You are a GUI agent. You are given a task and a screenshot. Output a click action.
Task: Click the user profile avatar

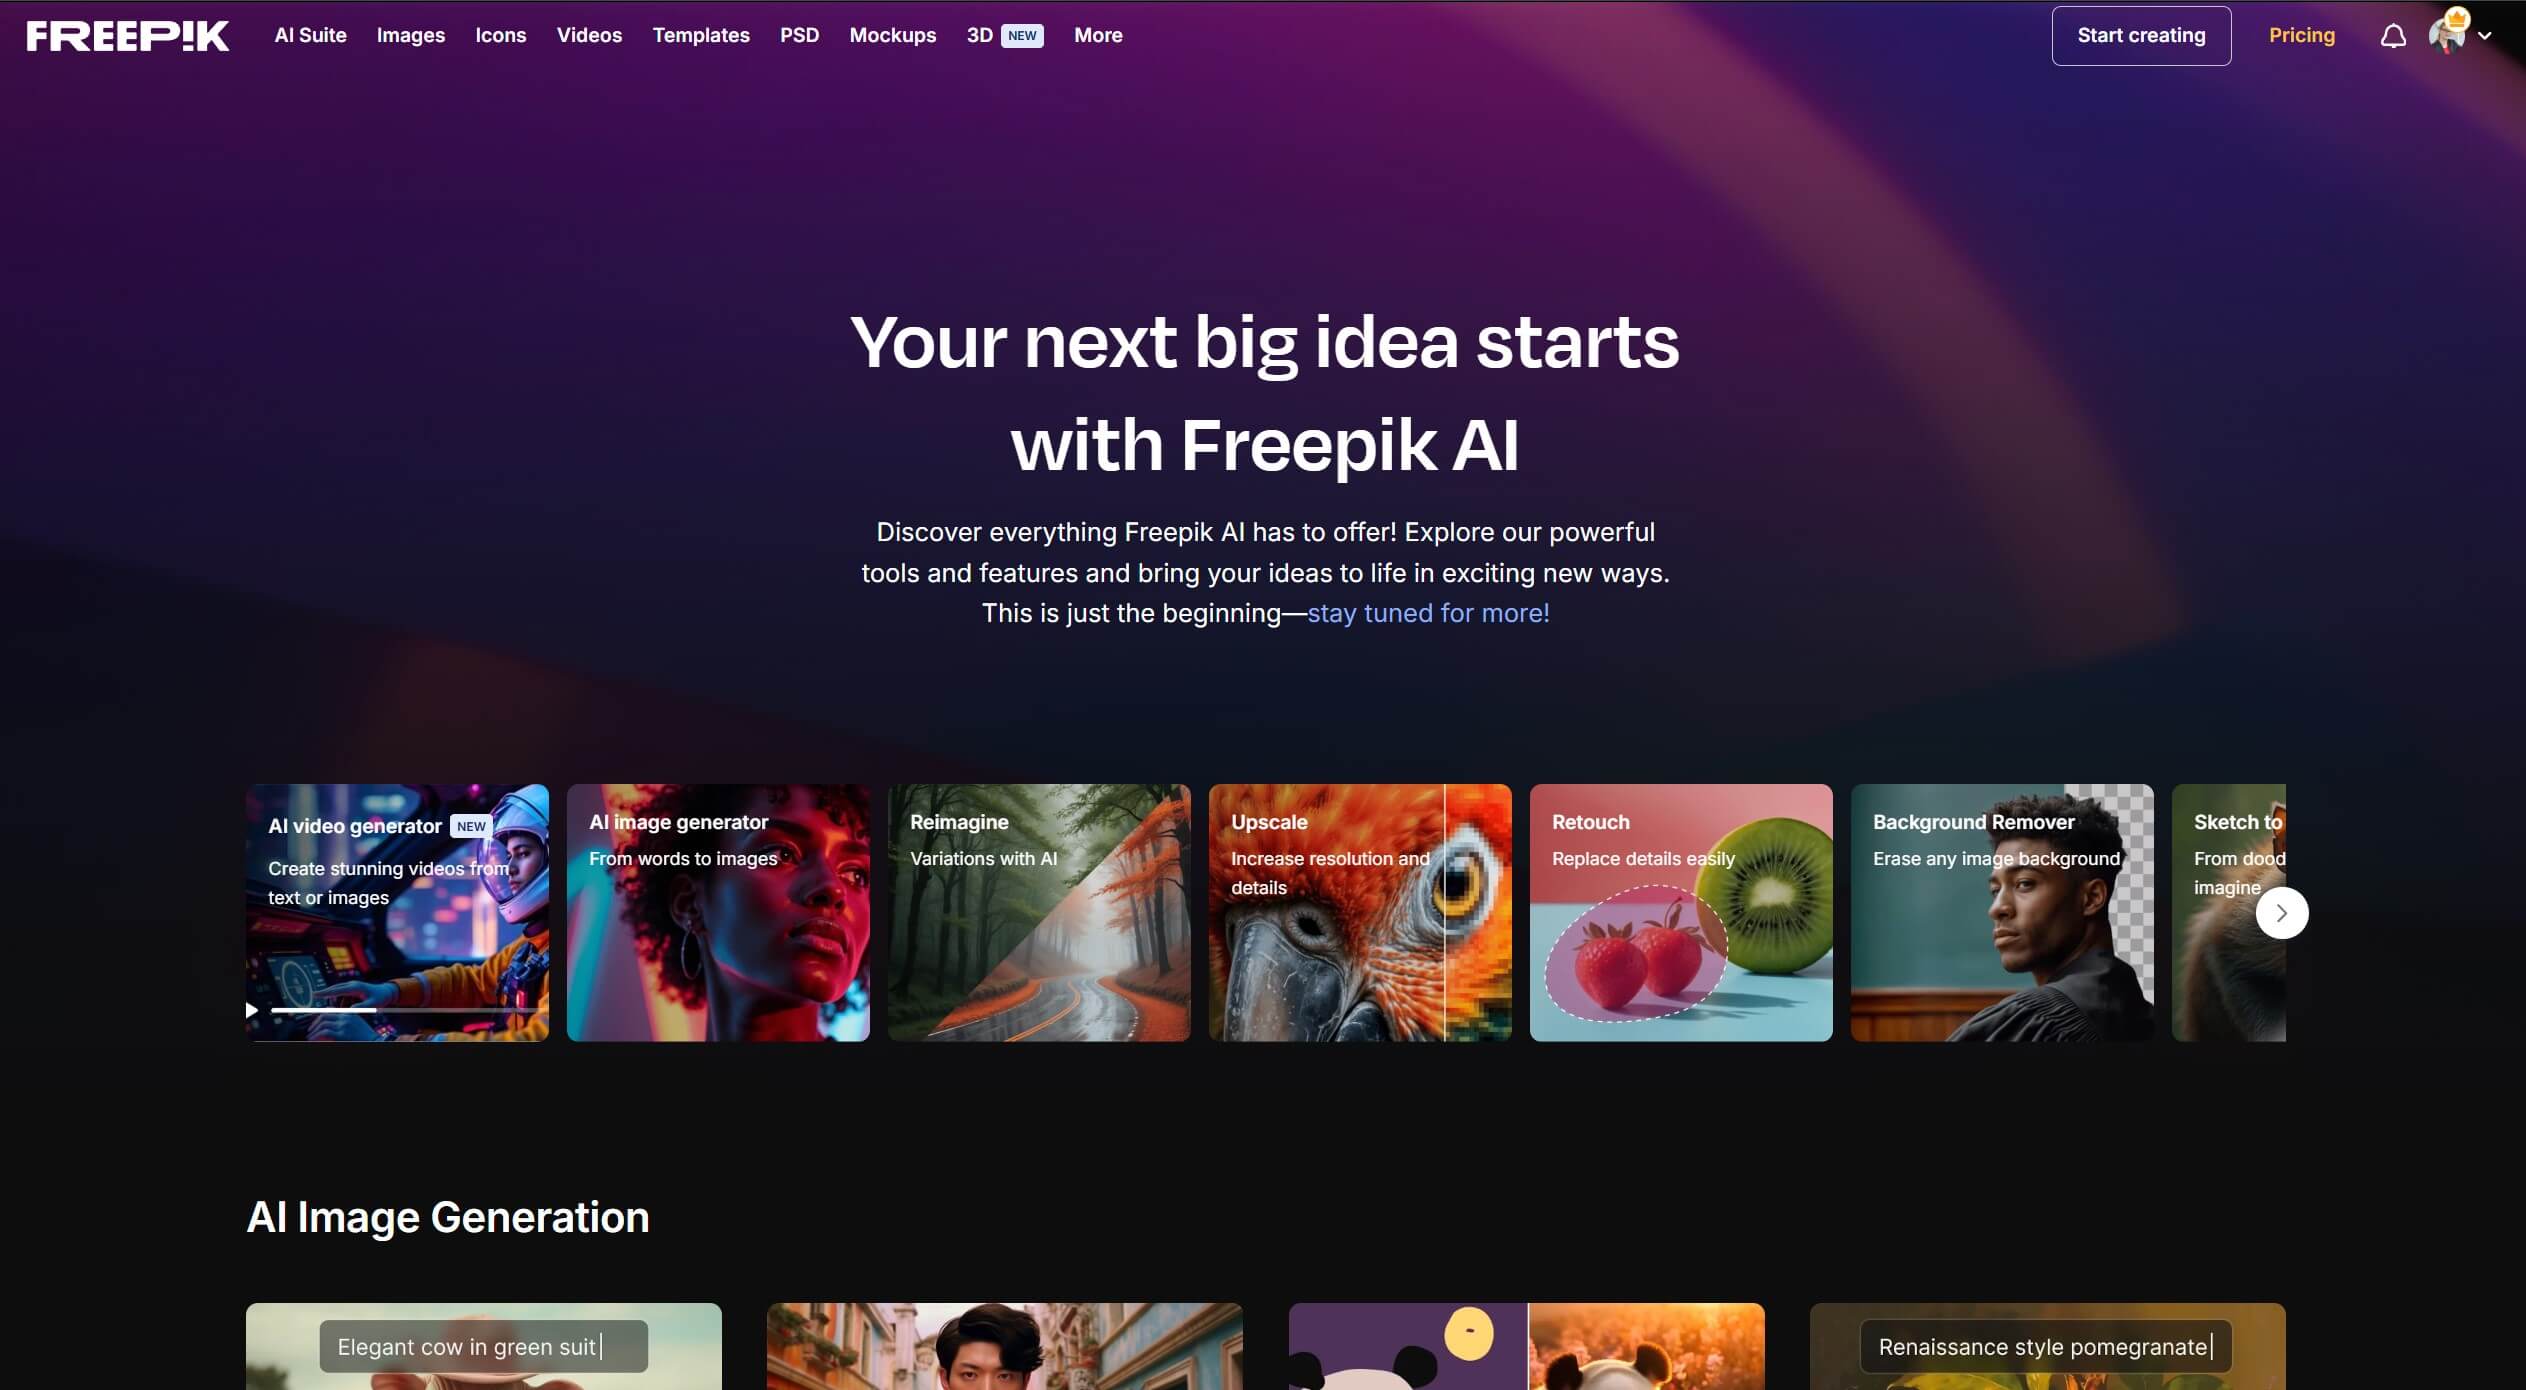click(x=2447, y=35)
